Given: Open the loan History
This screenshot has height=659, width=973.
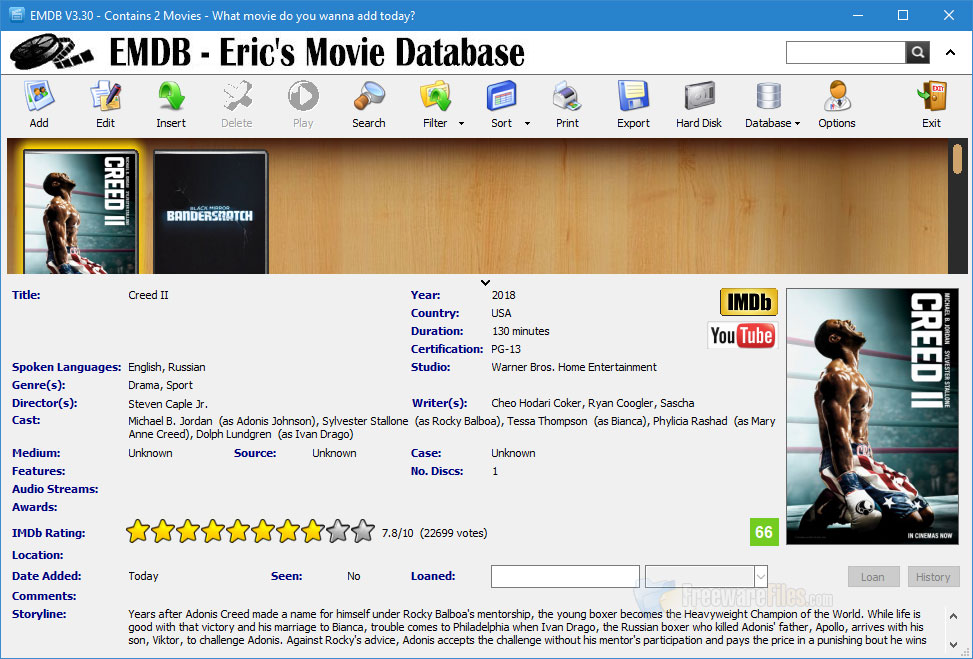Looking at the screenshot, I should 933,577.
